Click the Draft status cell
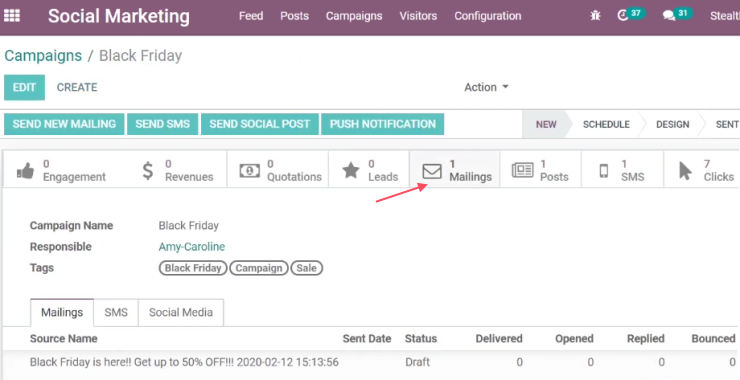The image size is (740, 380). point(417,363)
